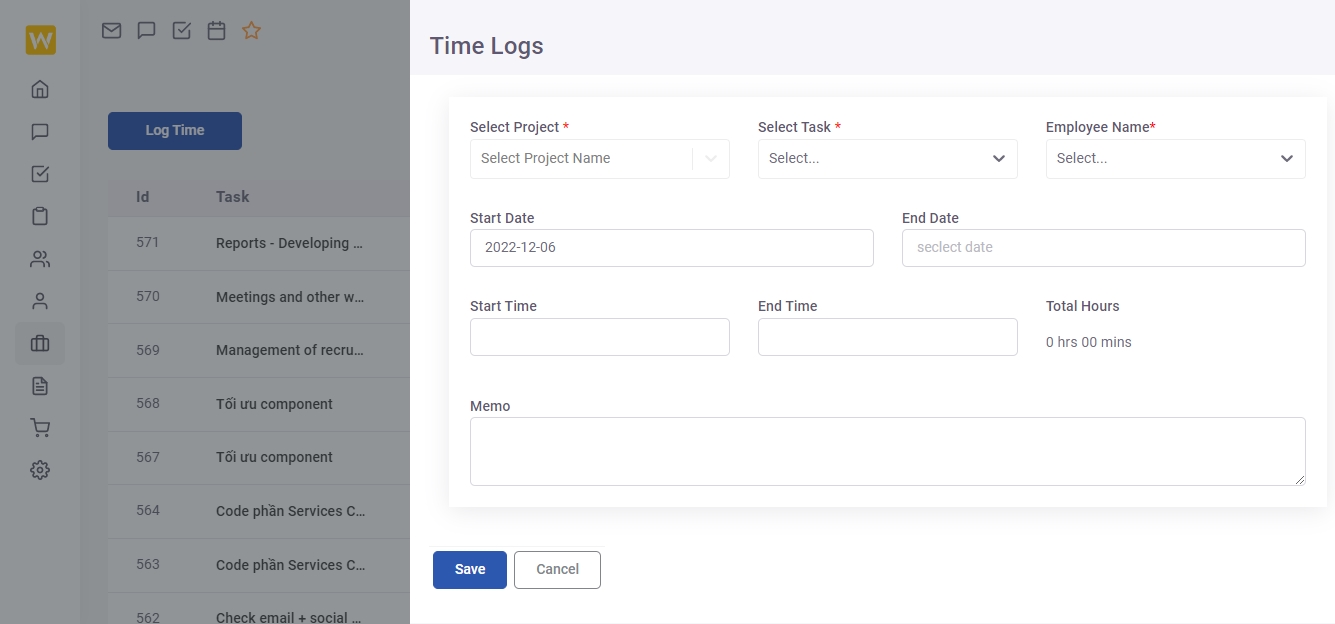
Task: Click the Log Time button
Action: coord(175,131)
